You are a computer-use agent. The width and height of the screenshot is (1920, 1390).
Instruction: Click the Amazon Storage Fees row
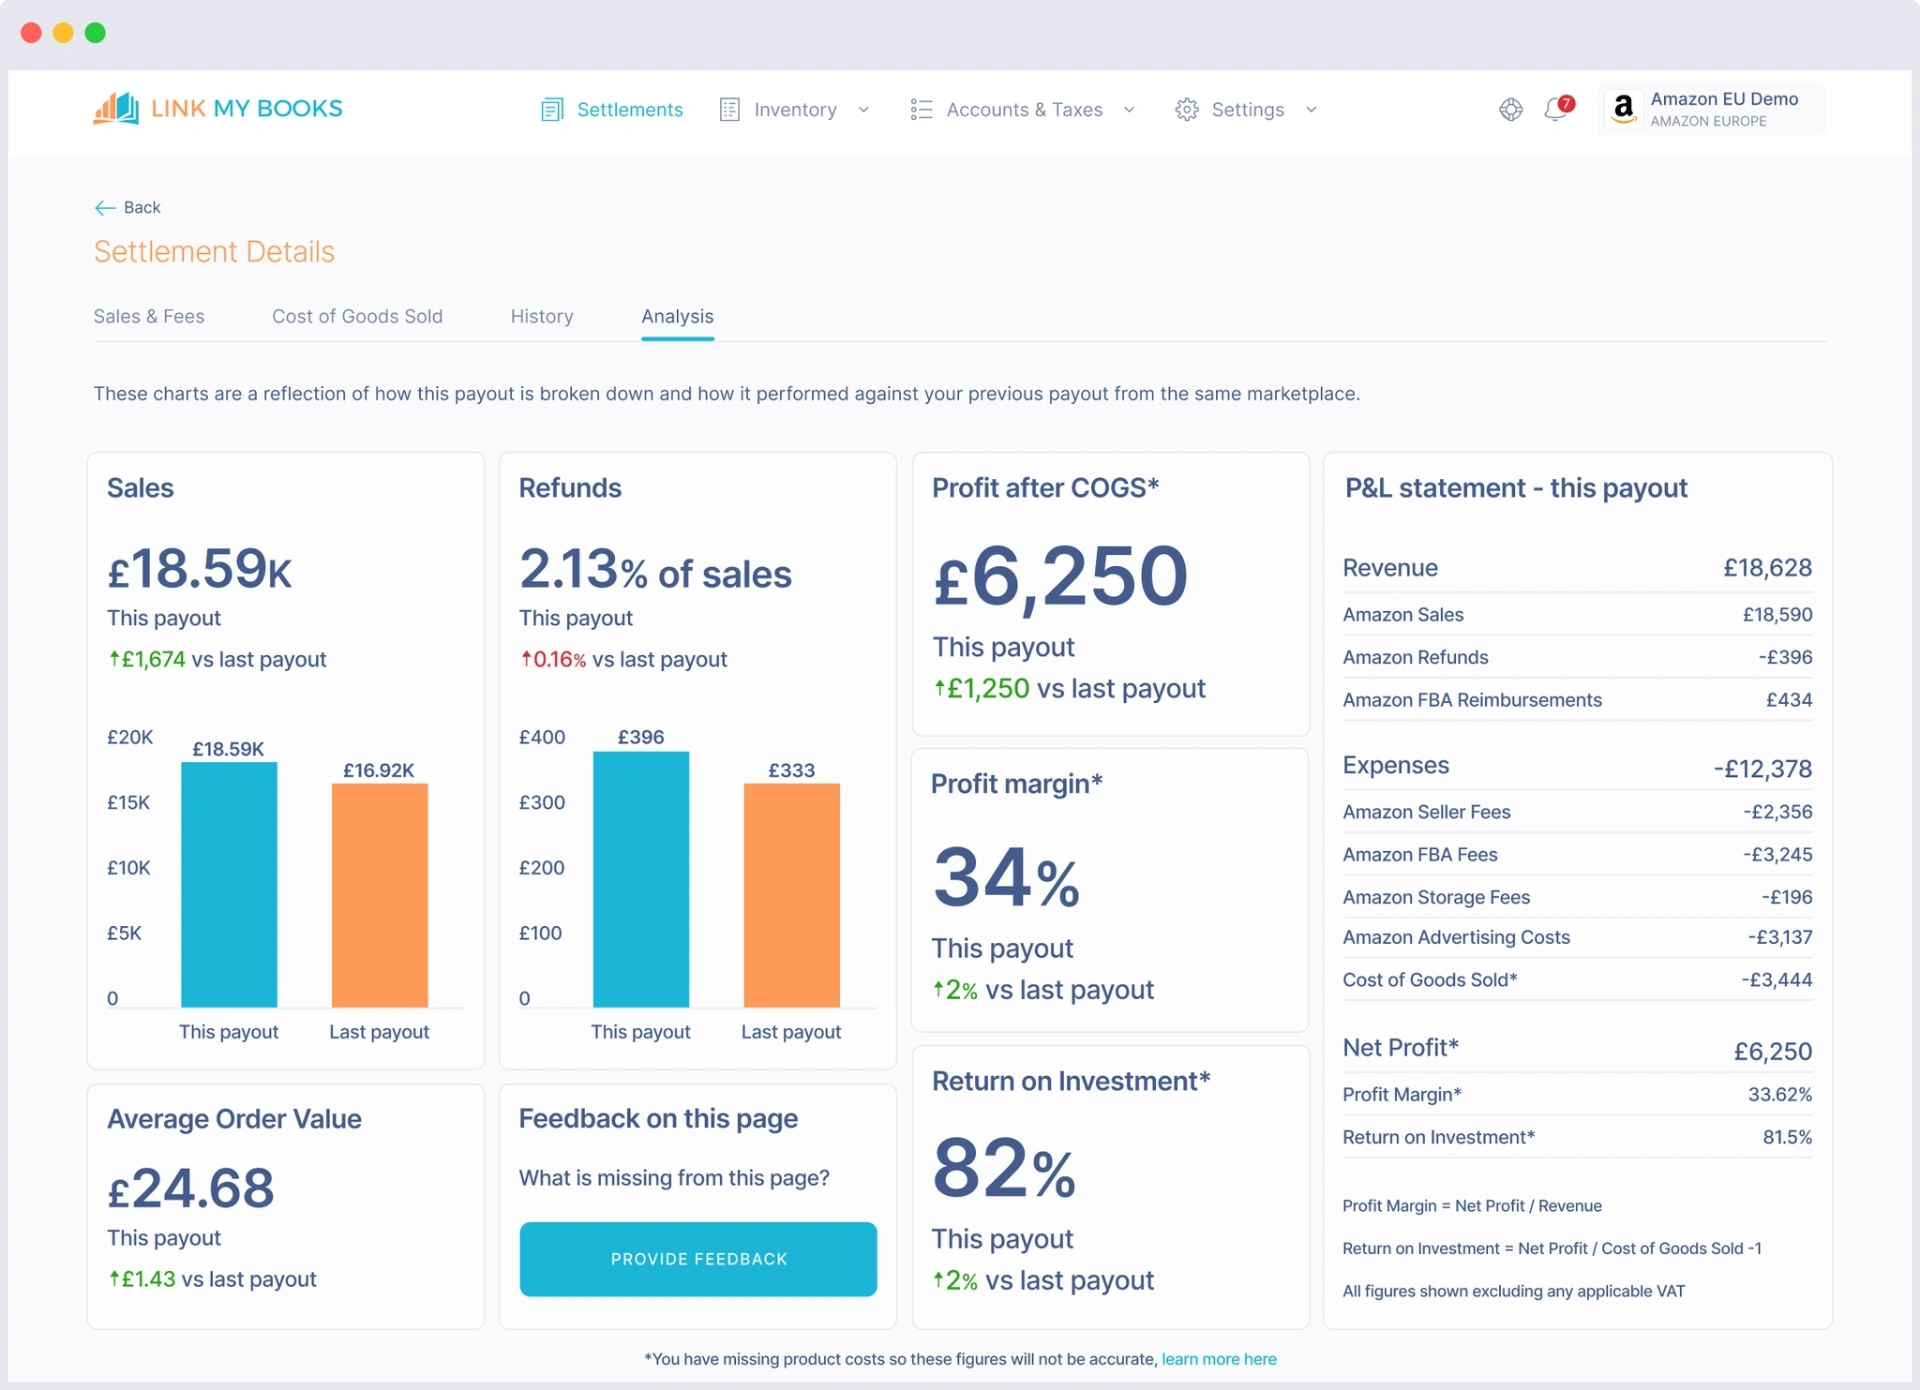pos(1577,897)
